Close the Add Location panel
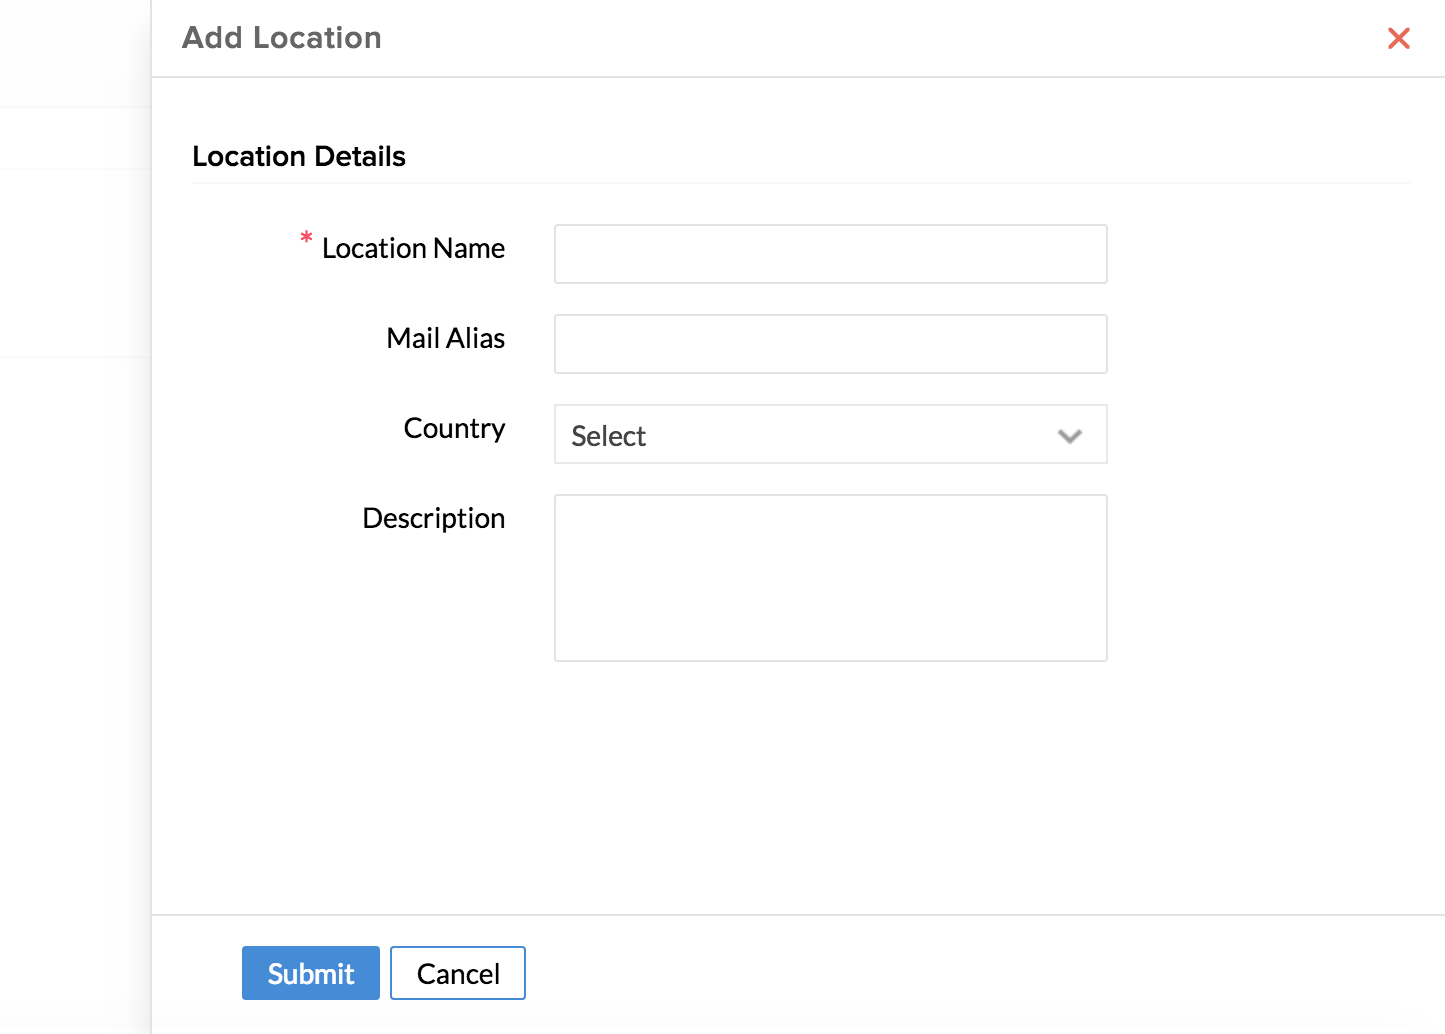Screen dimensions: 1445x1034 pyautogui.click(x=1398, y=38)
